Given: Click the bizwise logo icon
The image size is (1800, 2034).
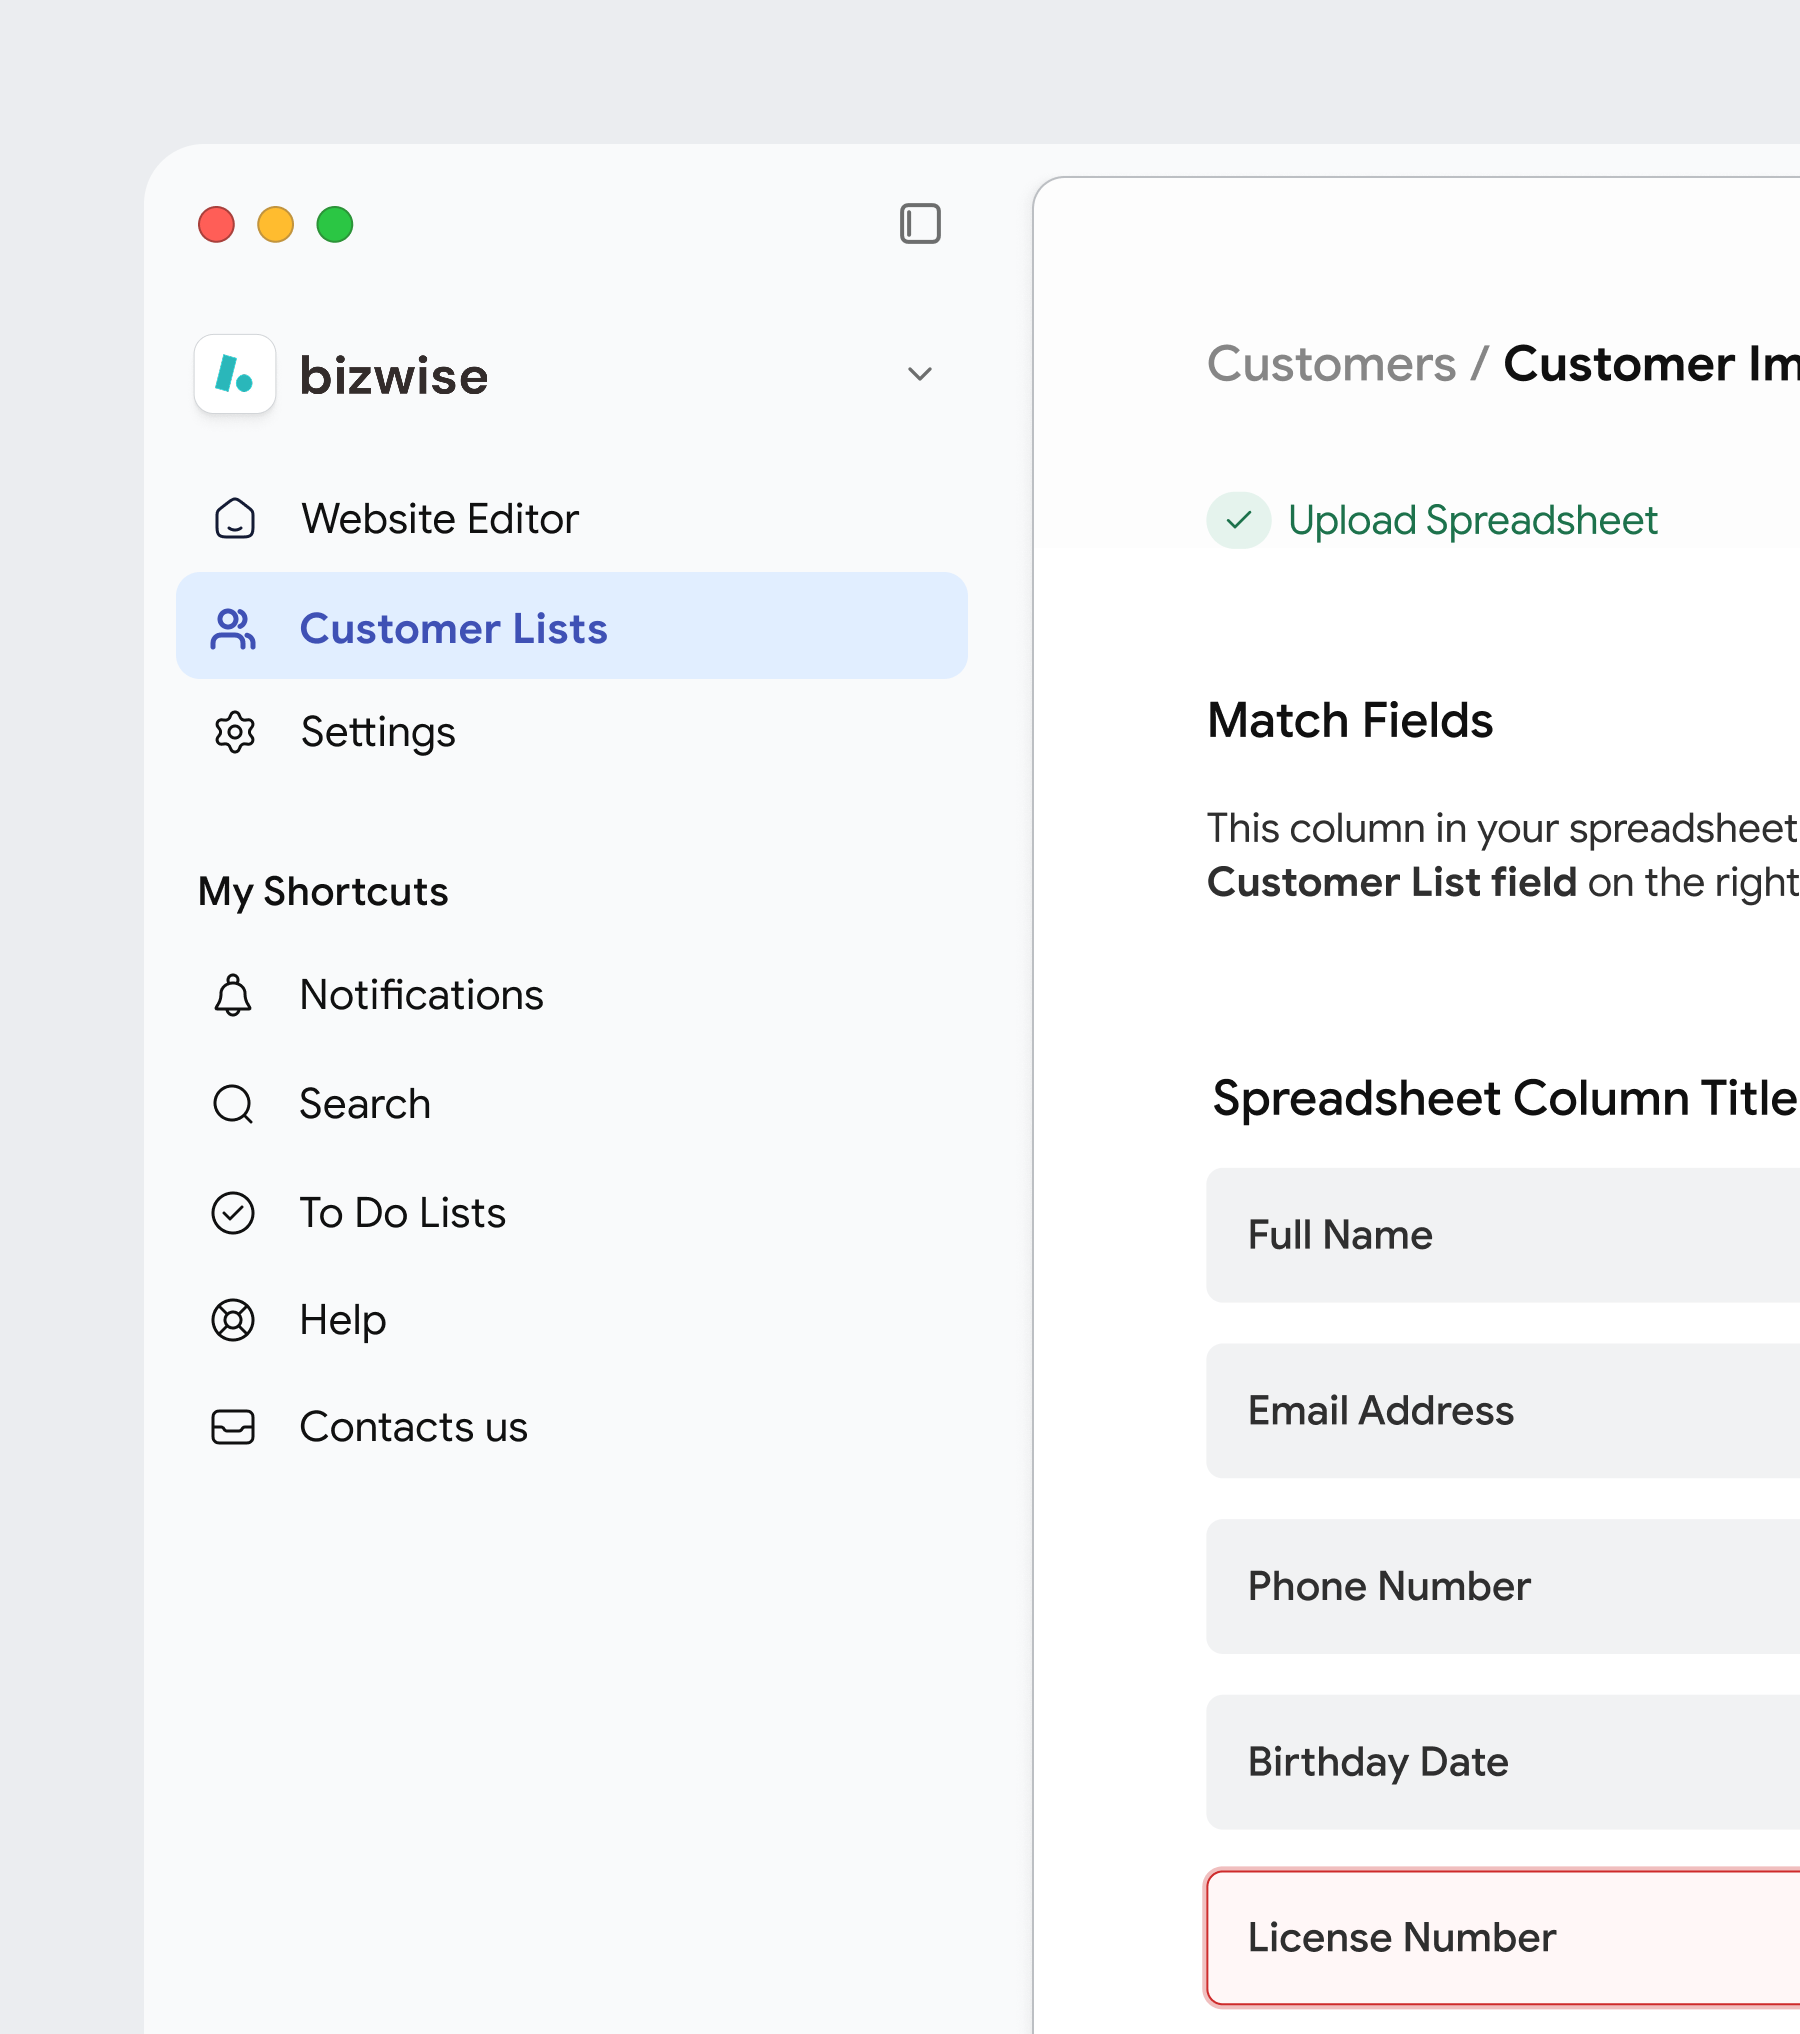Looking at the screenshot, I should point(236,375).
